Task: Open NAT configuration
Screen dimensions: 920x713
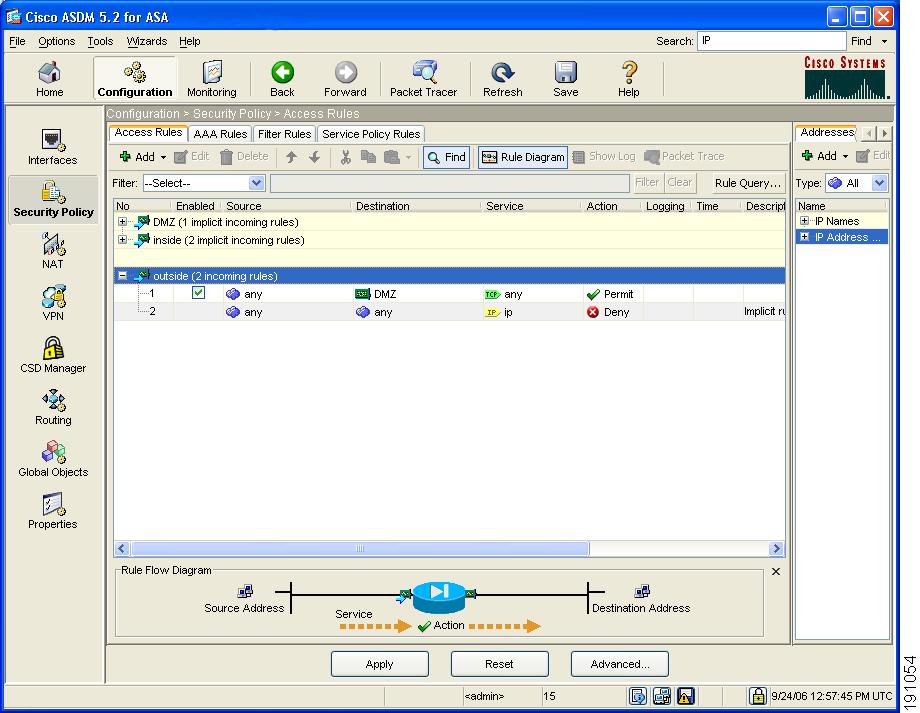Action: coord(53,251)
